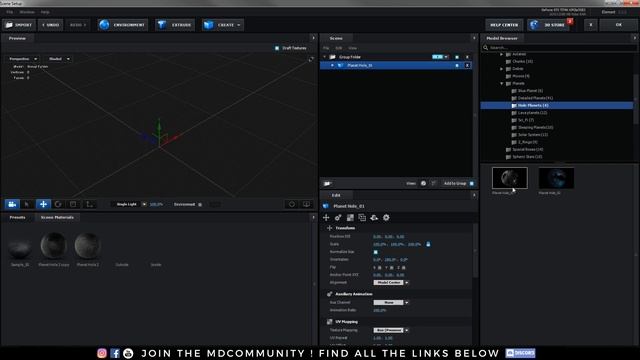
Task: Click the Instagram icon in bottom banner
Action: 102,353
